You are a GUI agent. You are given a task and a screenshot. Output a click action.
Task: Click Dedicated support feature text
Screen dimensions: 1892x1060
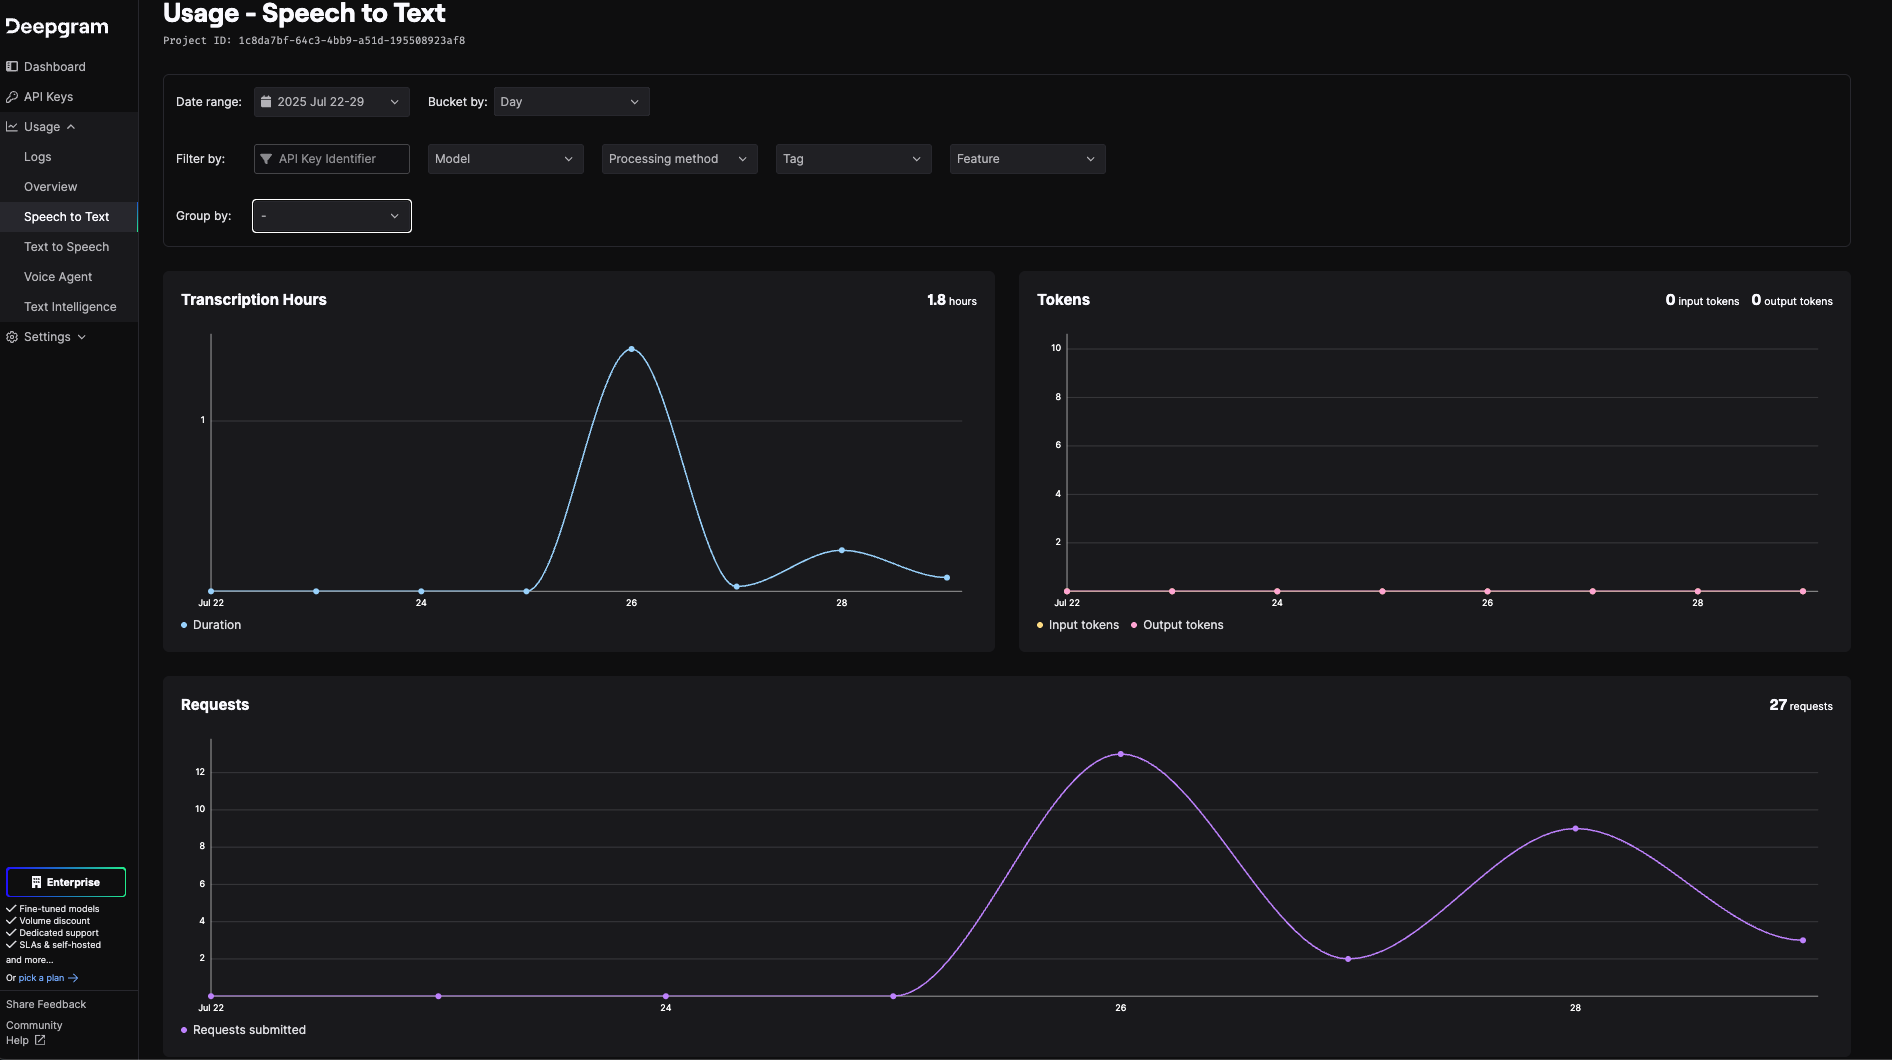tap(59, 933)
